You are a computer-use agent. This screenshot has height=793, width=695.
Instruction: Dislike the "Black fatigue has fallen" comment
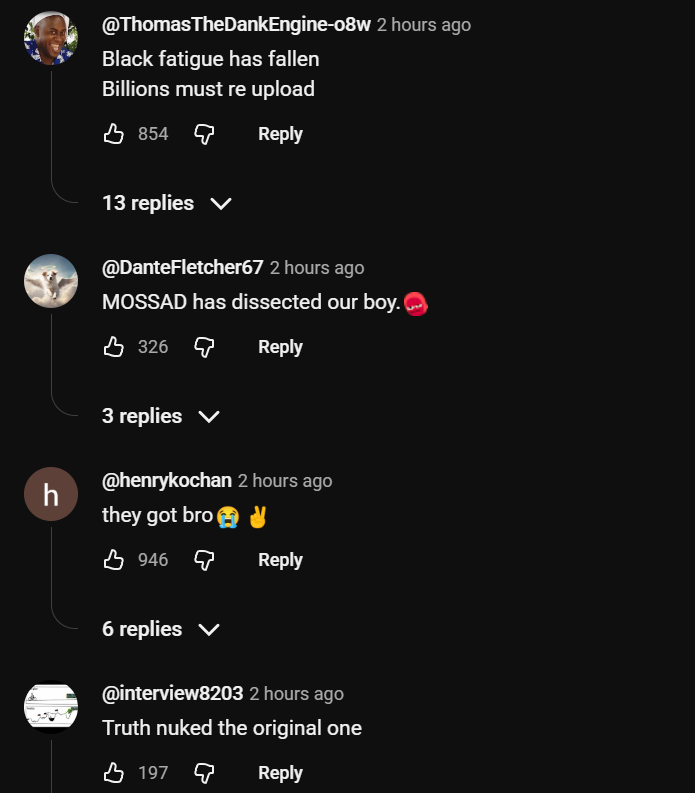204,134
